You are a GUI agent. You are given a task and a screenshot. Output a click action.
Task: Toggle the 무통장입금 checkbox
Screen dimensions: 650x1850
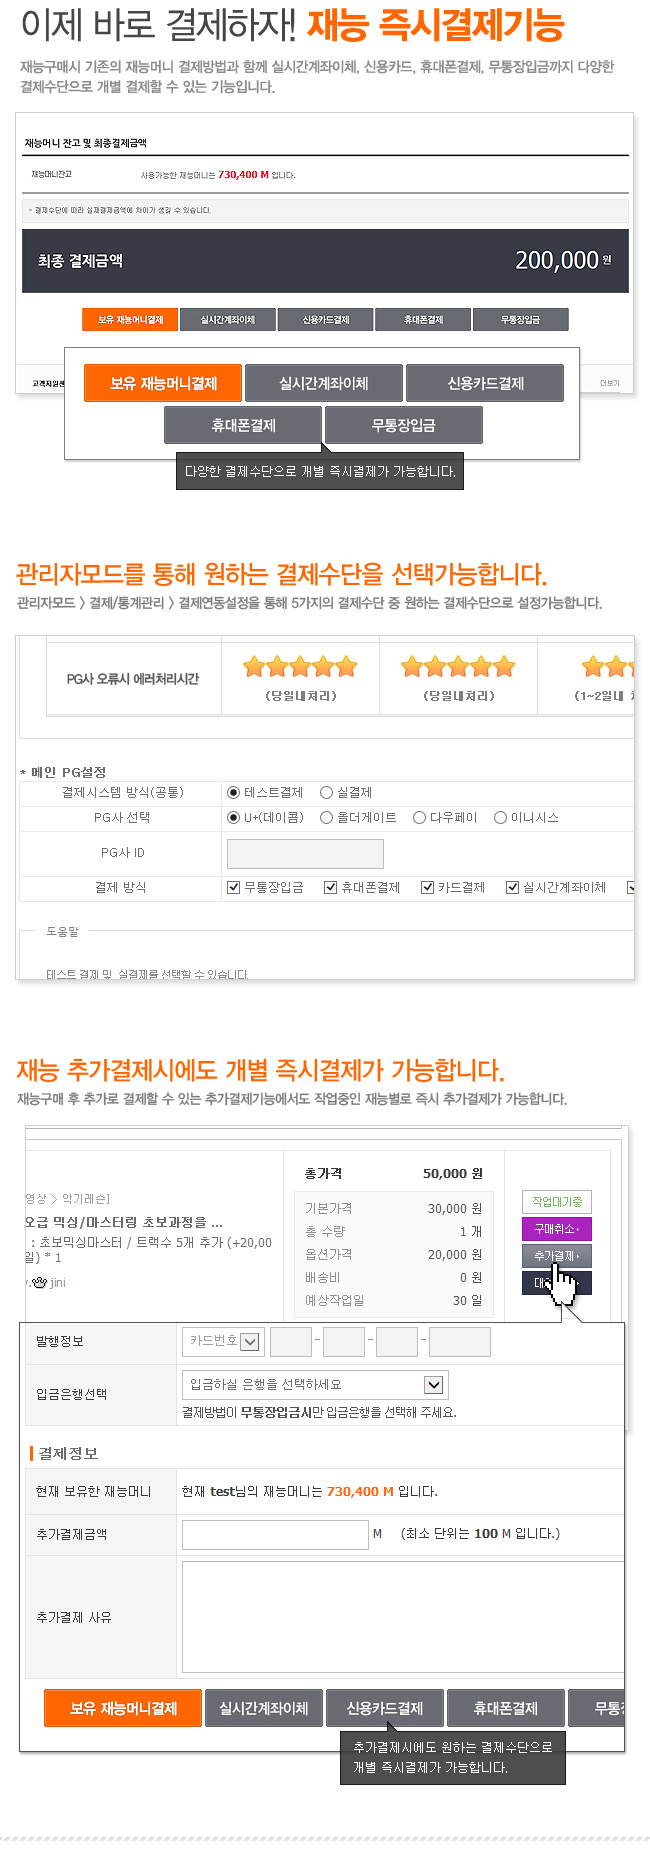[x=233, y=887]
